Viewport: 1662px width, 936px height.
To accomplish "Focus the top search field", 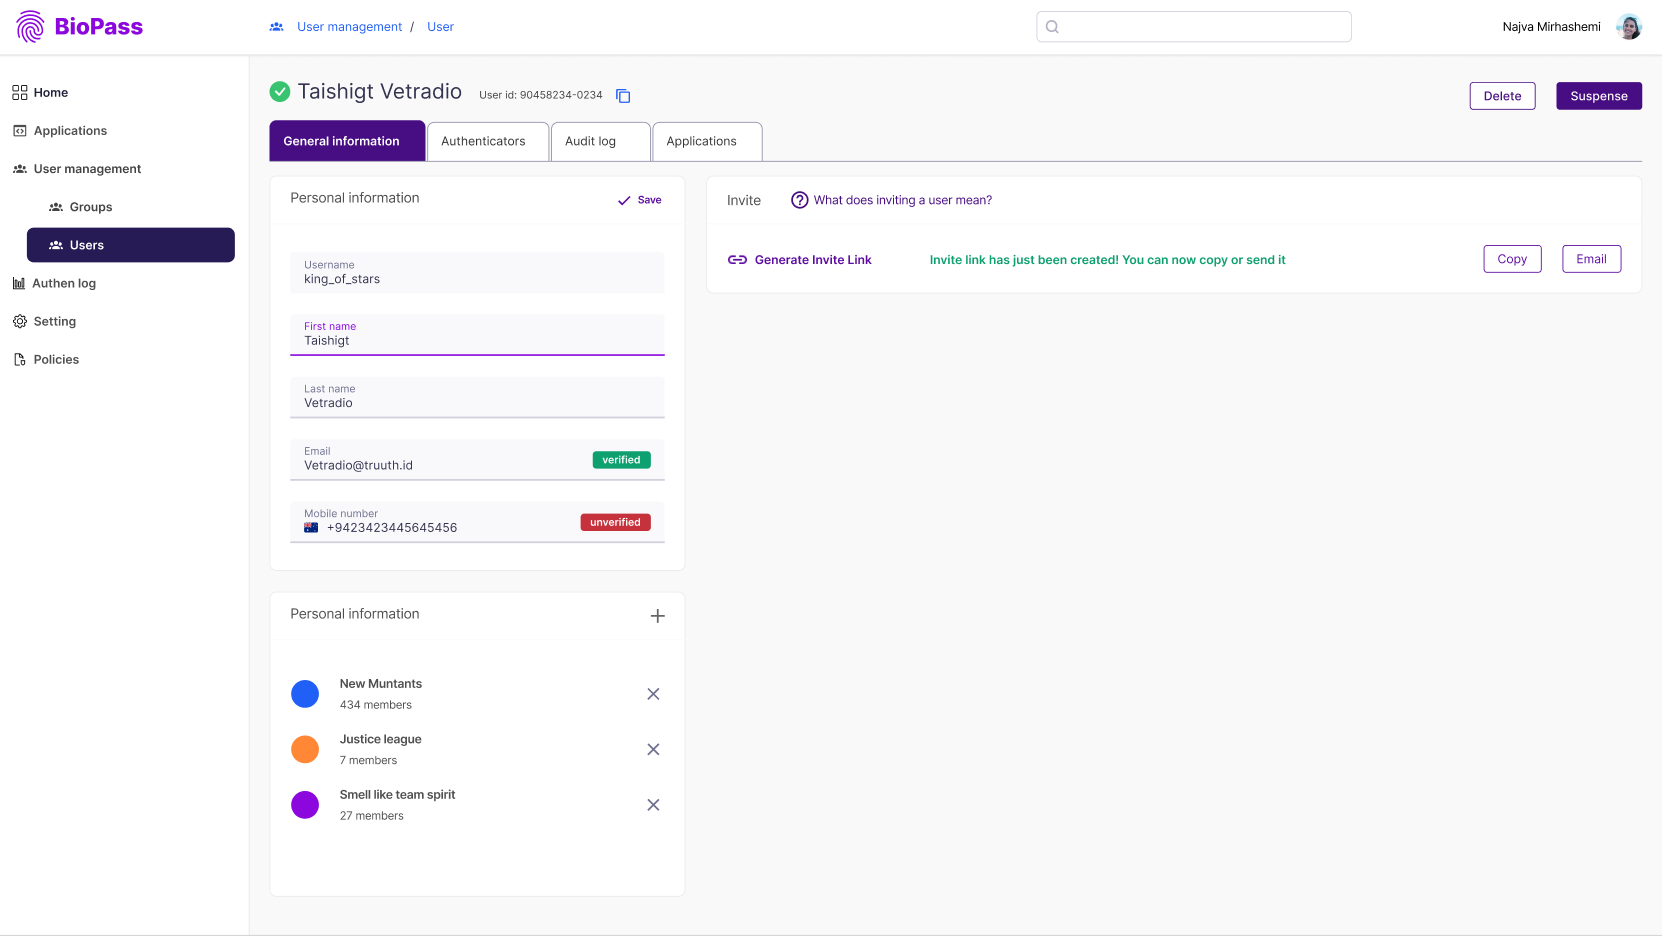I will [x=1194, y=27].
